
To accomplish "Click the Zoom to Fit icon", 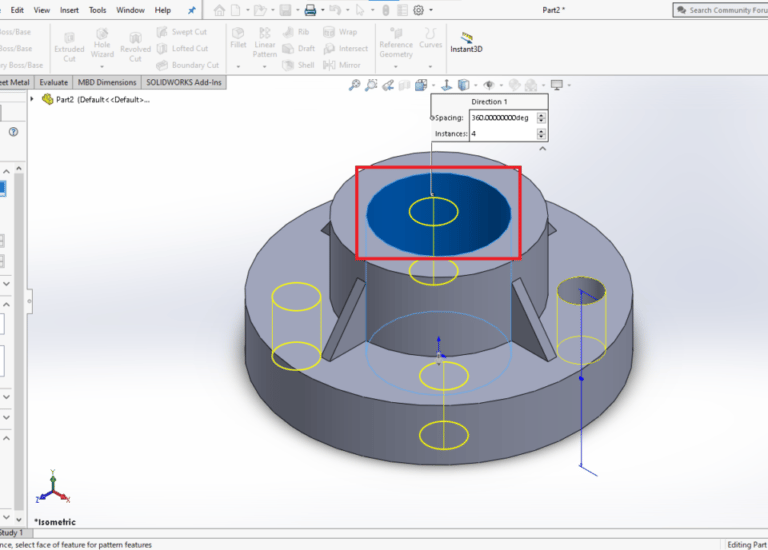I will click(x=354, y=85).
